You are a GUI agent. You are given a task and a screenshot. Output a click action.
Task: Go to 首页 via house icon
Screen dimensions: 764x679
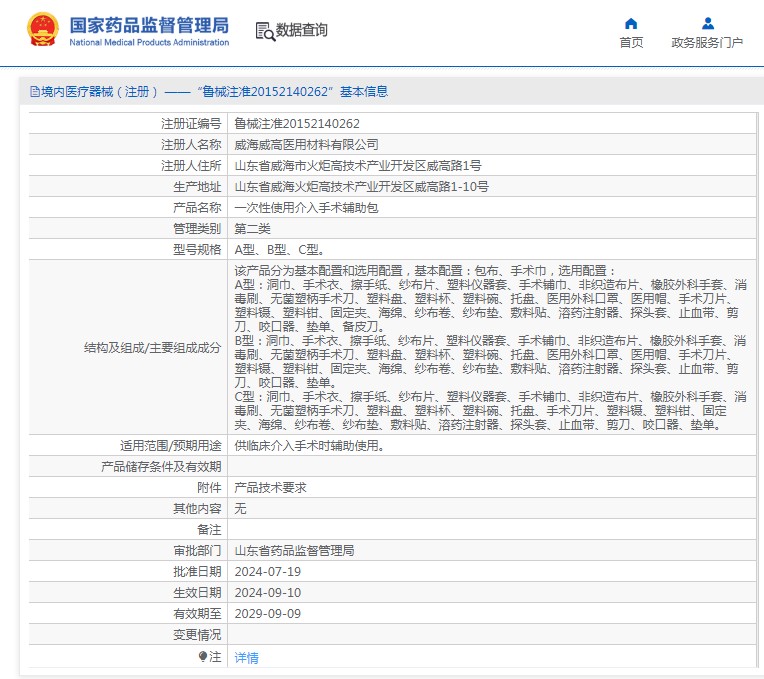(631, 23)
